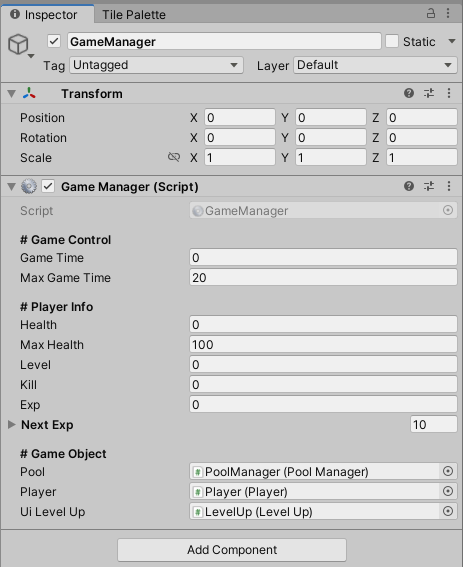Open object picker for Pool field
Image resolution: width=463 pixels, height=567 pixels.
[x=448, y=471]
